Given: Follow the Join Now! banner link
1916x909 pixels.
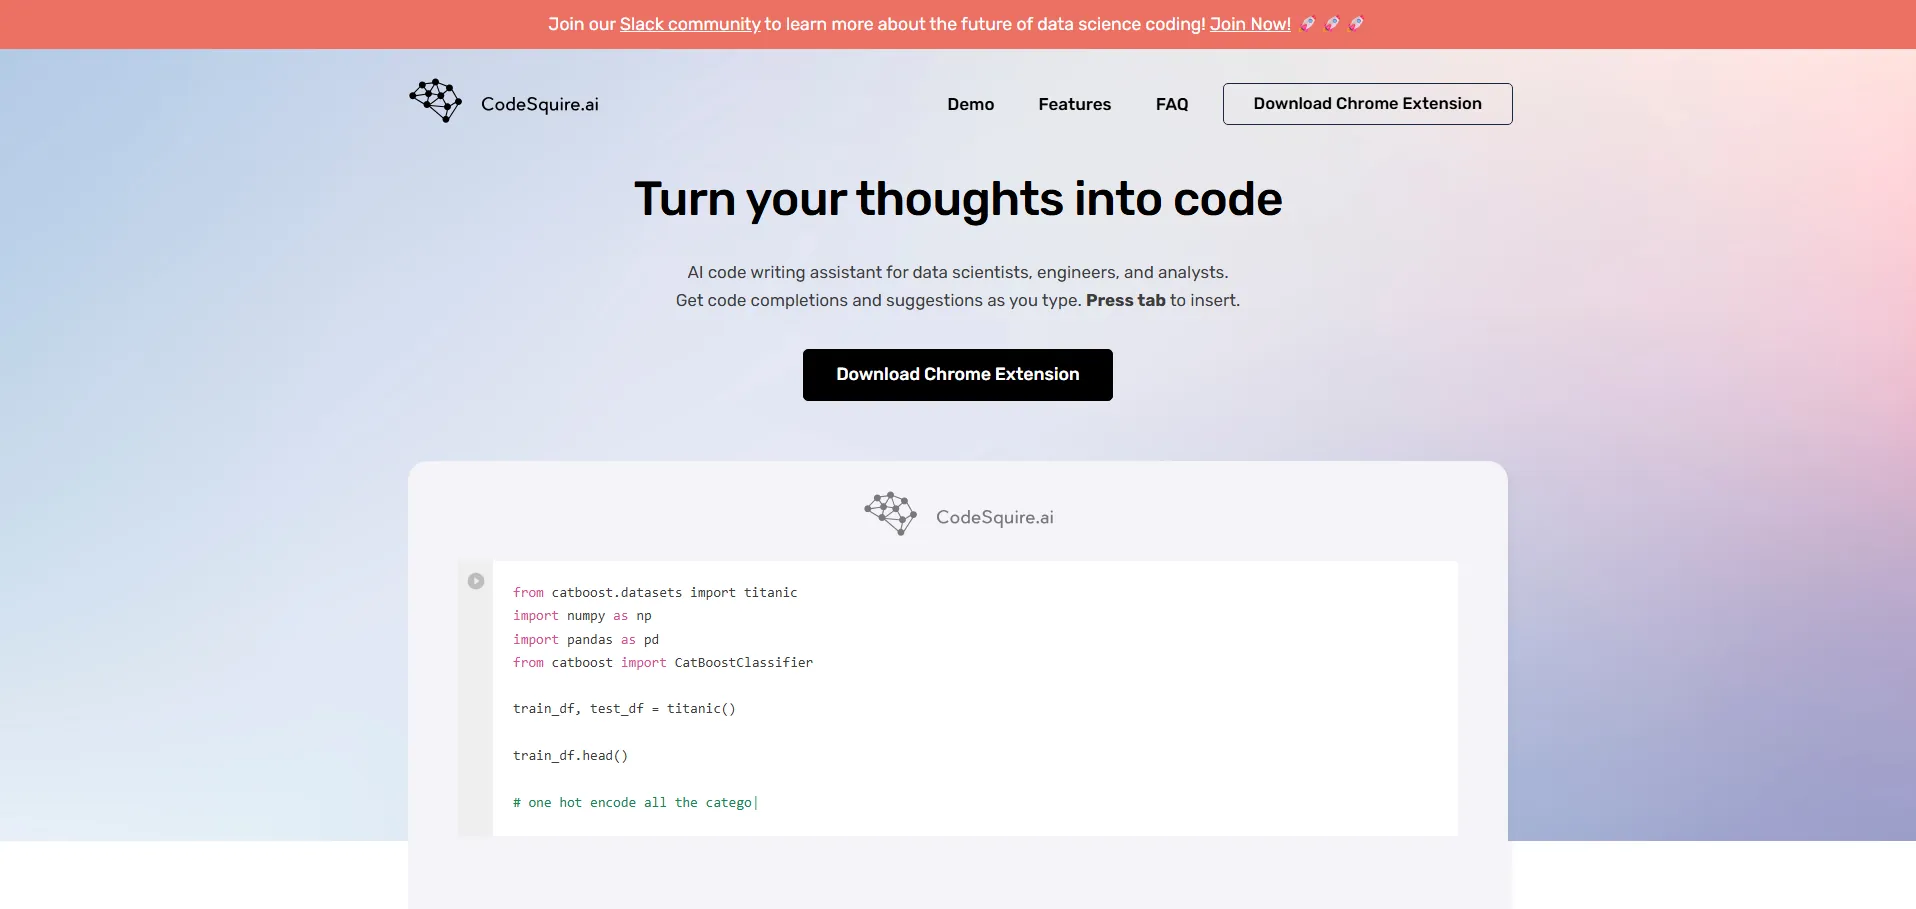Looking at the screenshot, I should [x=1250, y=24].
